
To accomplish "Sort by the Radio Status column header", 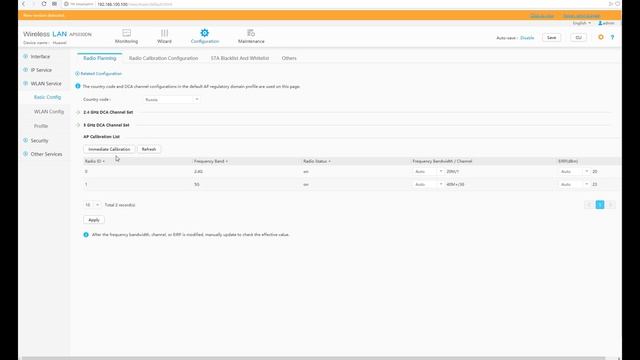I will pos(317,161).
